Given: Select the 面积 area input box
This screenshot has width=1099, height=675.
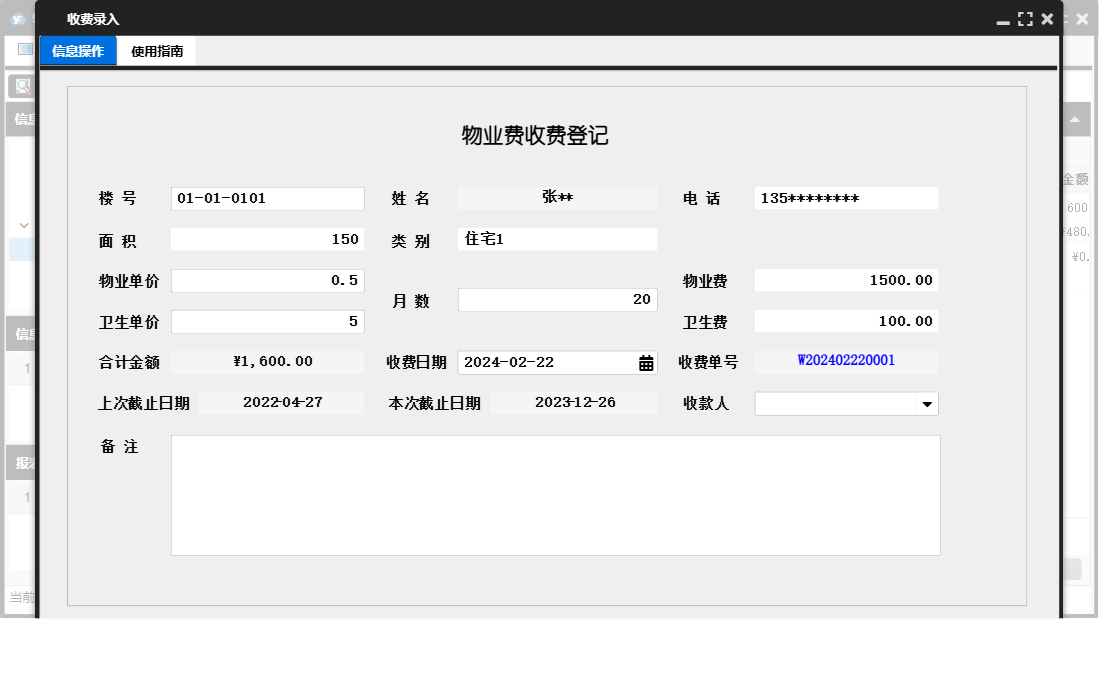Looking at the screenshot, I should pyautogui.click(x=265, y=239).
